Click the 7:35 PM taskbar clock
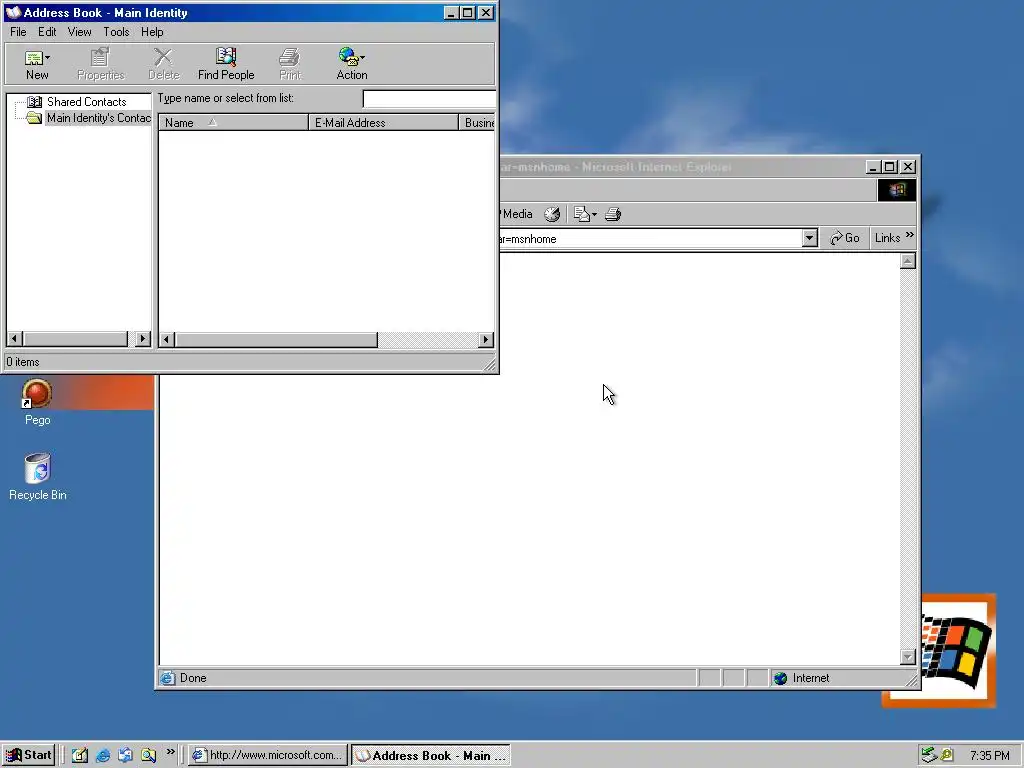Screen dimensions: 1024x768 pos(989,756)
